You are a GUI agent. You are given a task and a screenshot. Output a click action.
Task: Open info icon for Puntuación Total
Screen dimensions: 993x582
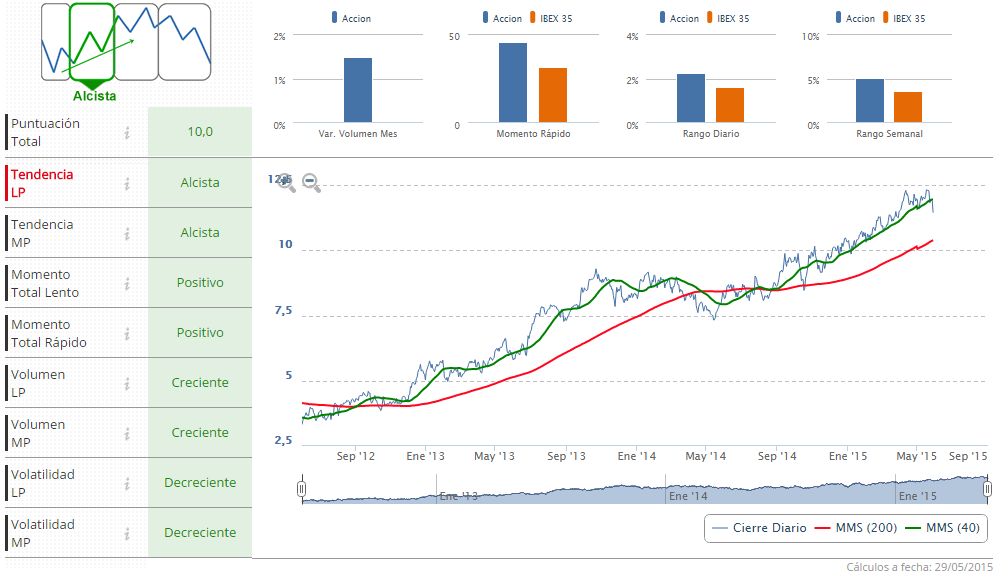(127, 132)
